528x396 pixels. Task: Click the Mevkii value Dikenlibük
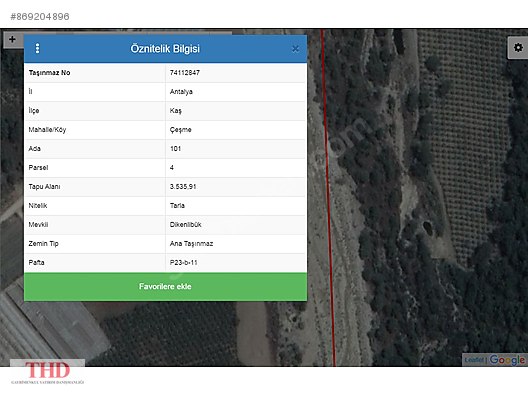coord(186,224)
